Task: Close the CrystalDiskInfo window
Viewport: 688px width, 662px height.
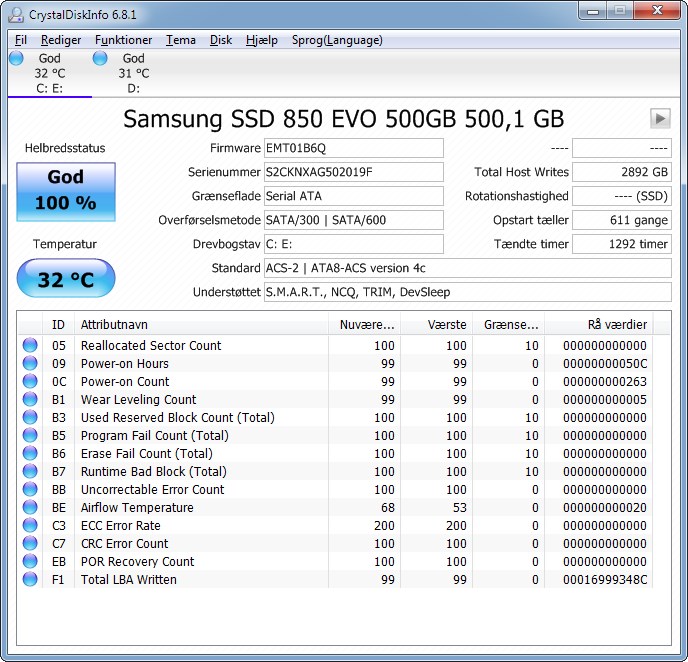Action: click(x=657, y=11)
